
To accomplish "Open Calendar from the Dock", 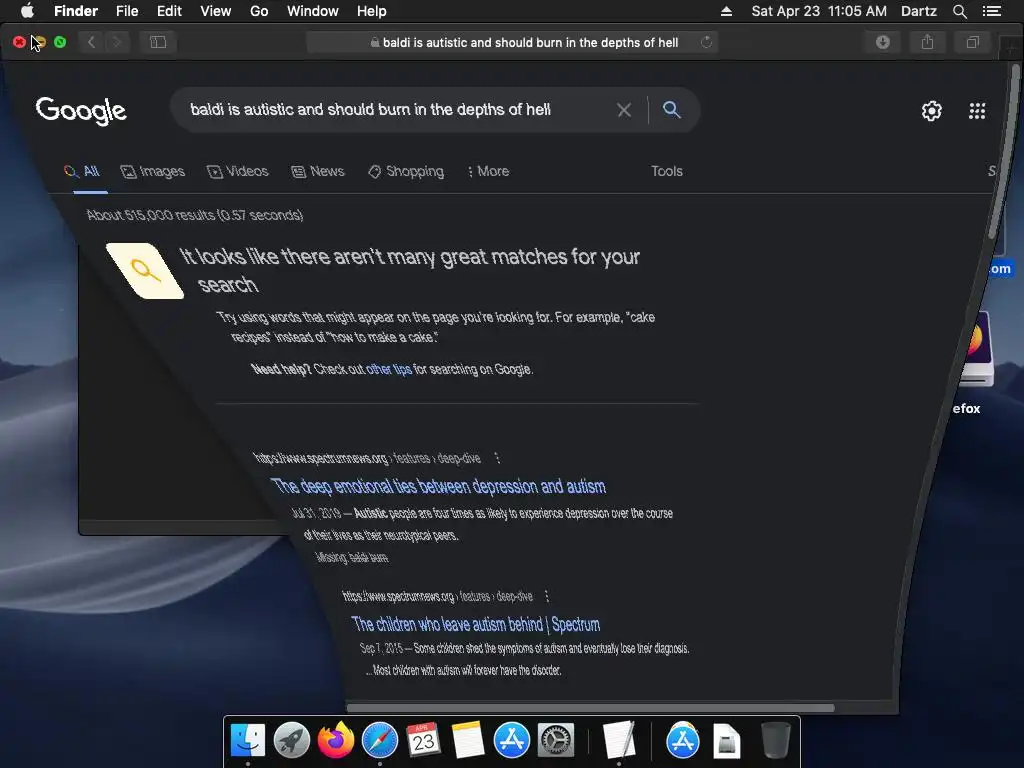I will click(x=423, y=741).
